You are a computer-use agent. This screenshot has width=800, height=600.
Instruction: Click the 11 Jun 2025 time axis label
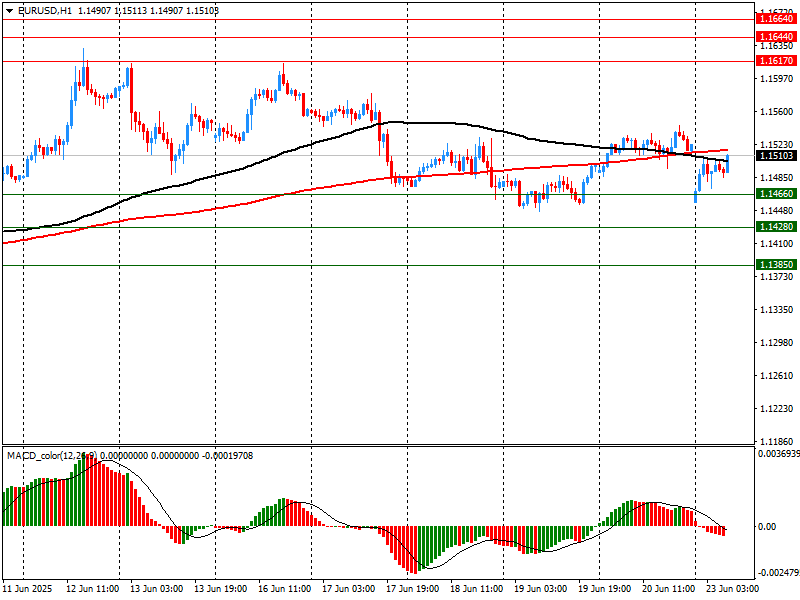click(29, 589)
